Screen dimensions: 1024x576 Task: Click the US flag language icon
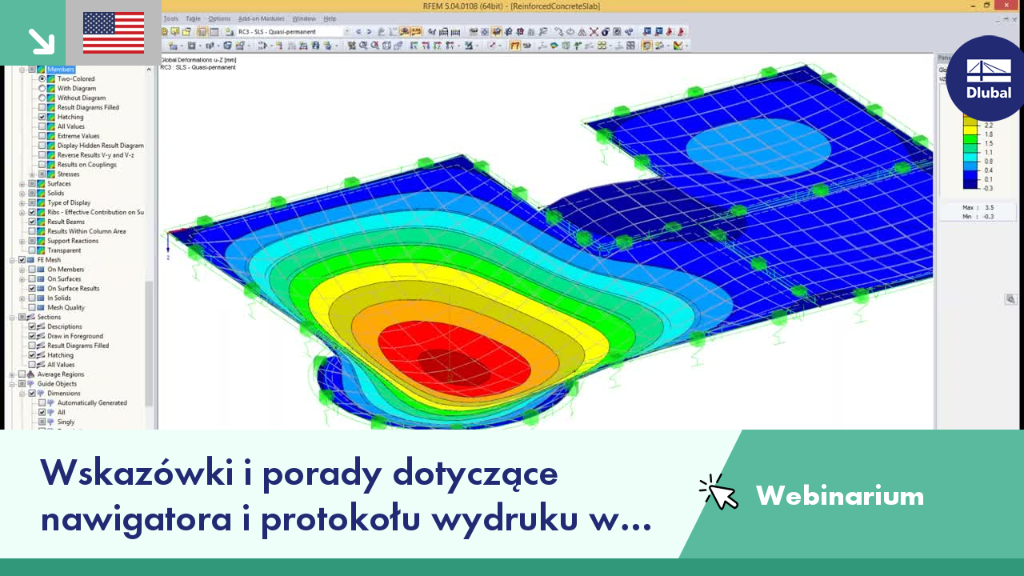click(114, 33)
